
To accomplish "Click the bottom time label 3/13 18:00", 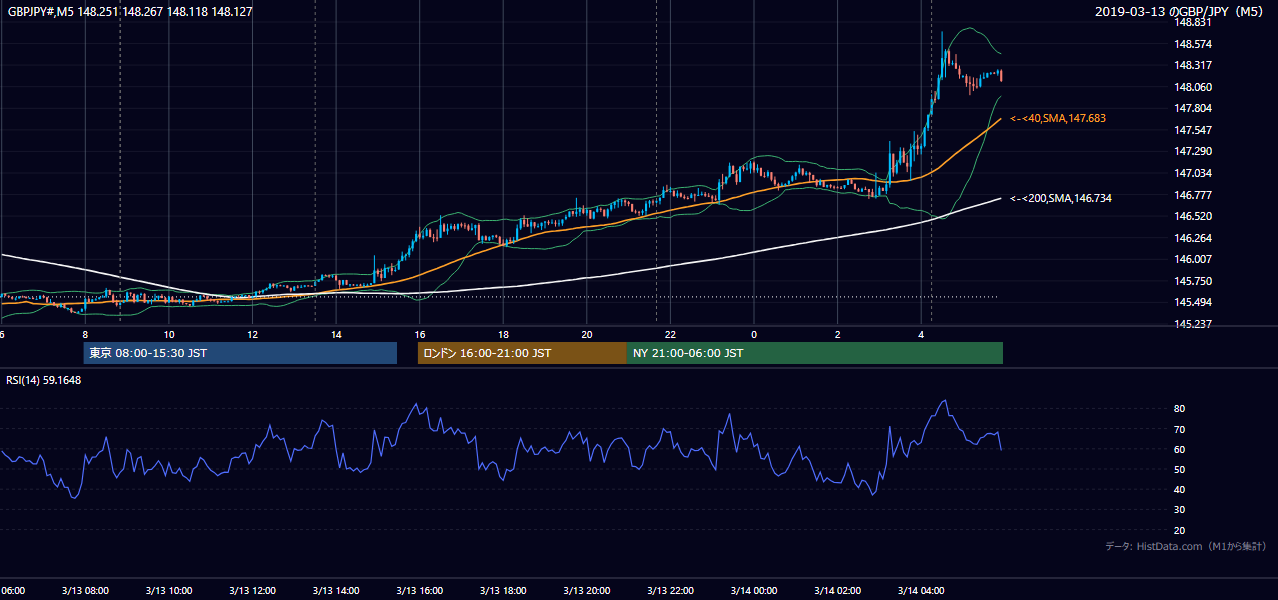I will 503,591.
